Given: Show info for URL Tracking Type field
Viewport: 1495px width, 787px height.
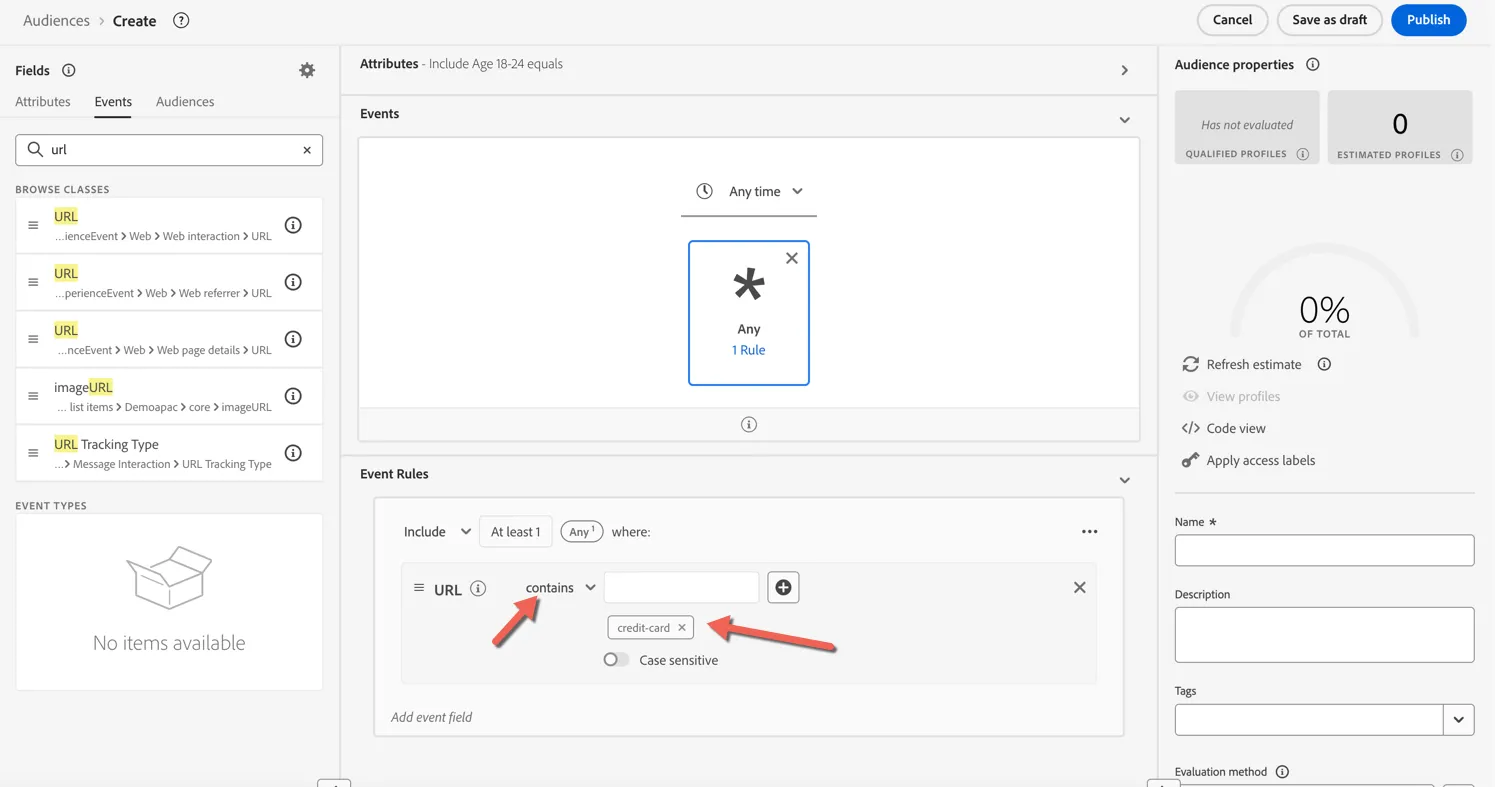Looking at the screenshot, I should pos(293,453).
